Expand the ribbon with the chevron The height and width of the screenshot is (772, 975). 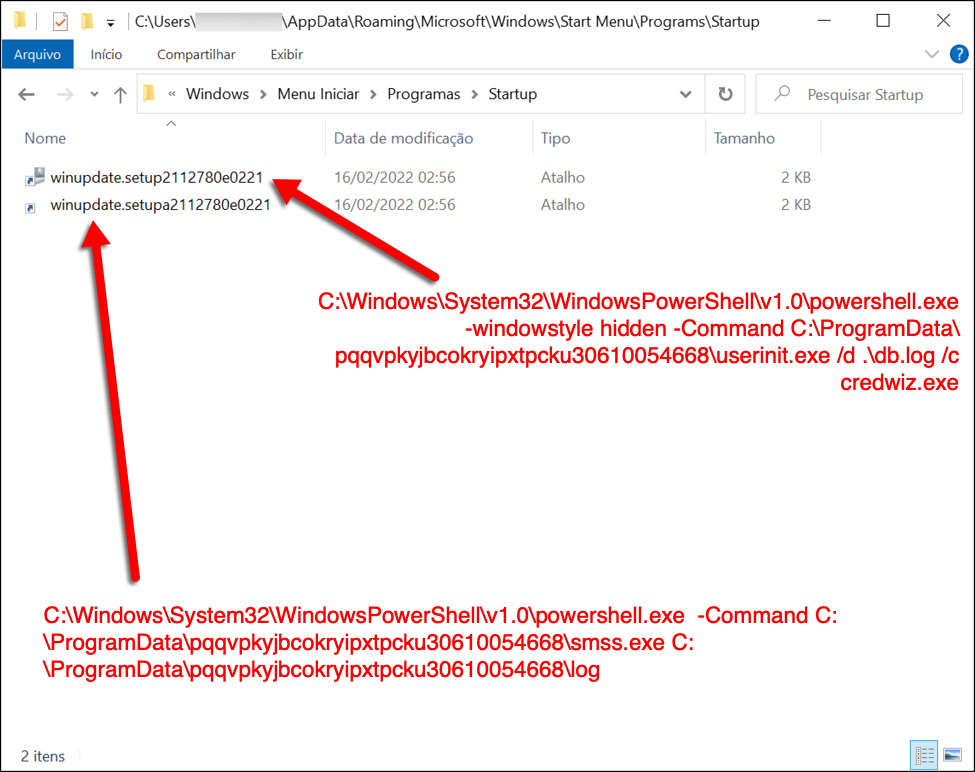click(932, 54)
